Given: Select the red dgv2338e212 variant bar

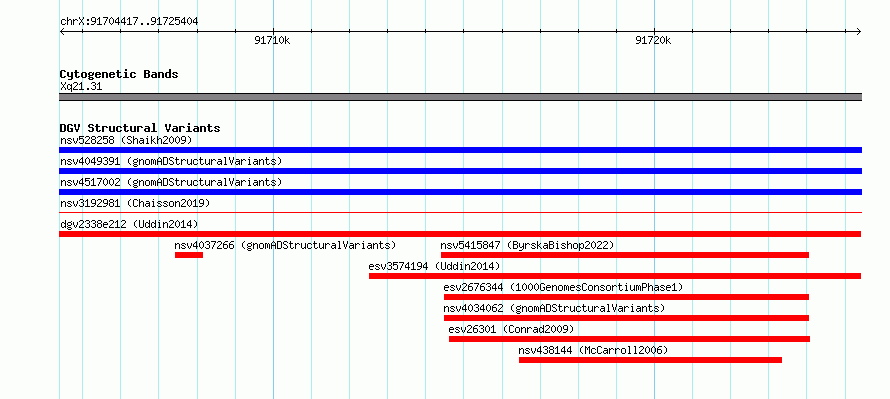Looking at the screenshot, I should pos(460,234).
